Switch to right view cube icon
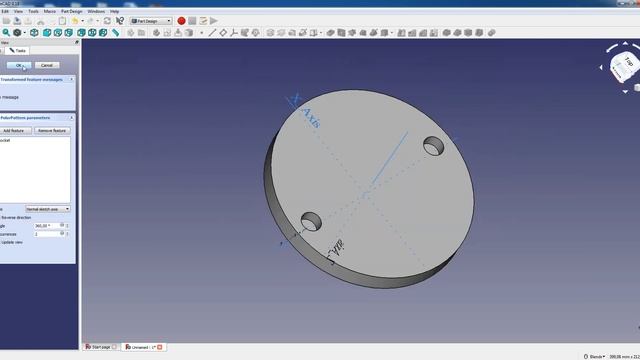640x360 pixels. pyautogui.click(x=69, y=32)
